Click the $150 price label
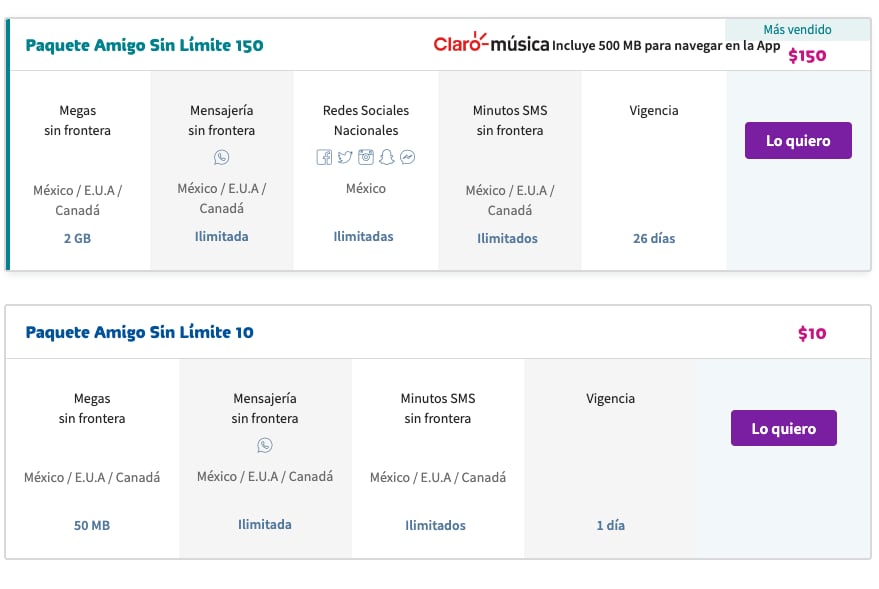Screen dimensions: 879x589 [x=807, y=56]
